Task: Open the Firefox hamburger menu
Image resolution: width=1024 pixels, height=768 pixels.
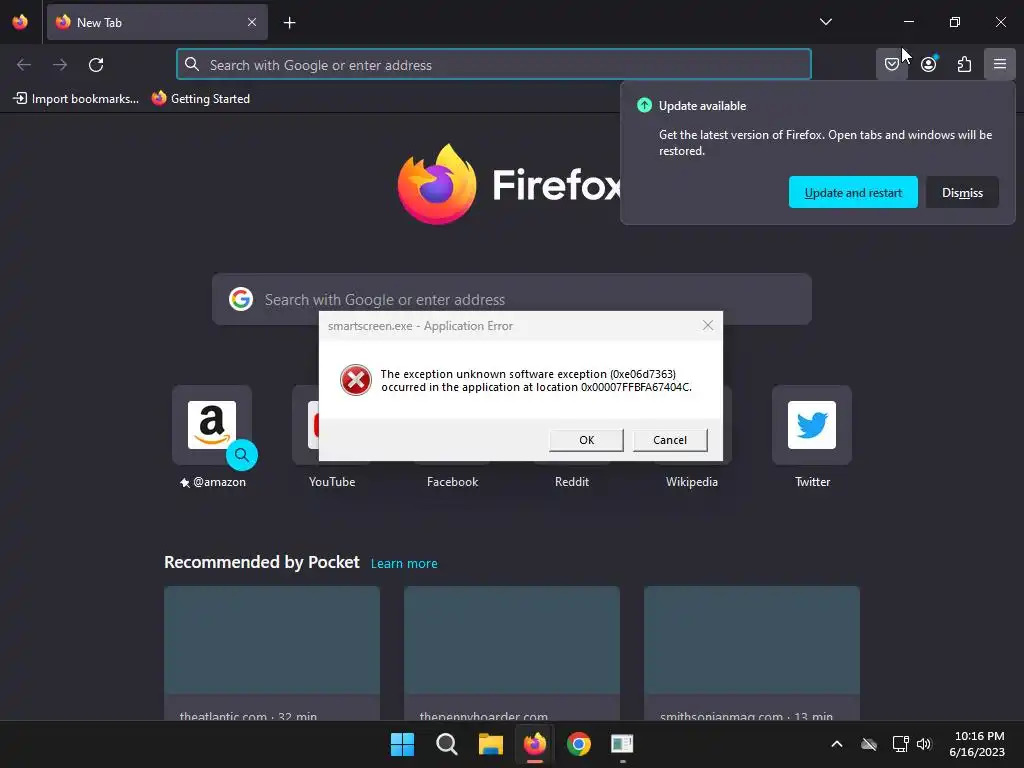Action: (1000, 64)
